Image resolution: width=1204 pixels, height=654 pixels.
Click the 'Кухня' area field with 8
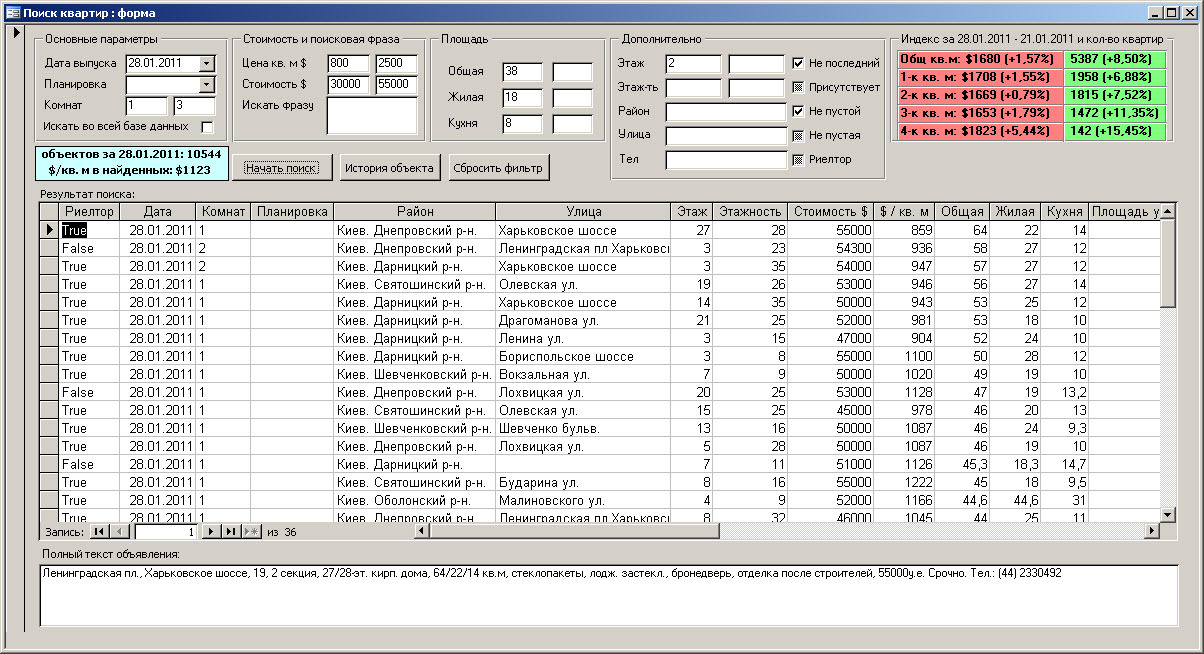(x=522, y=124)
